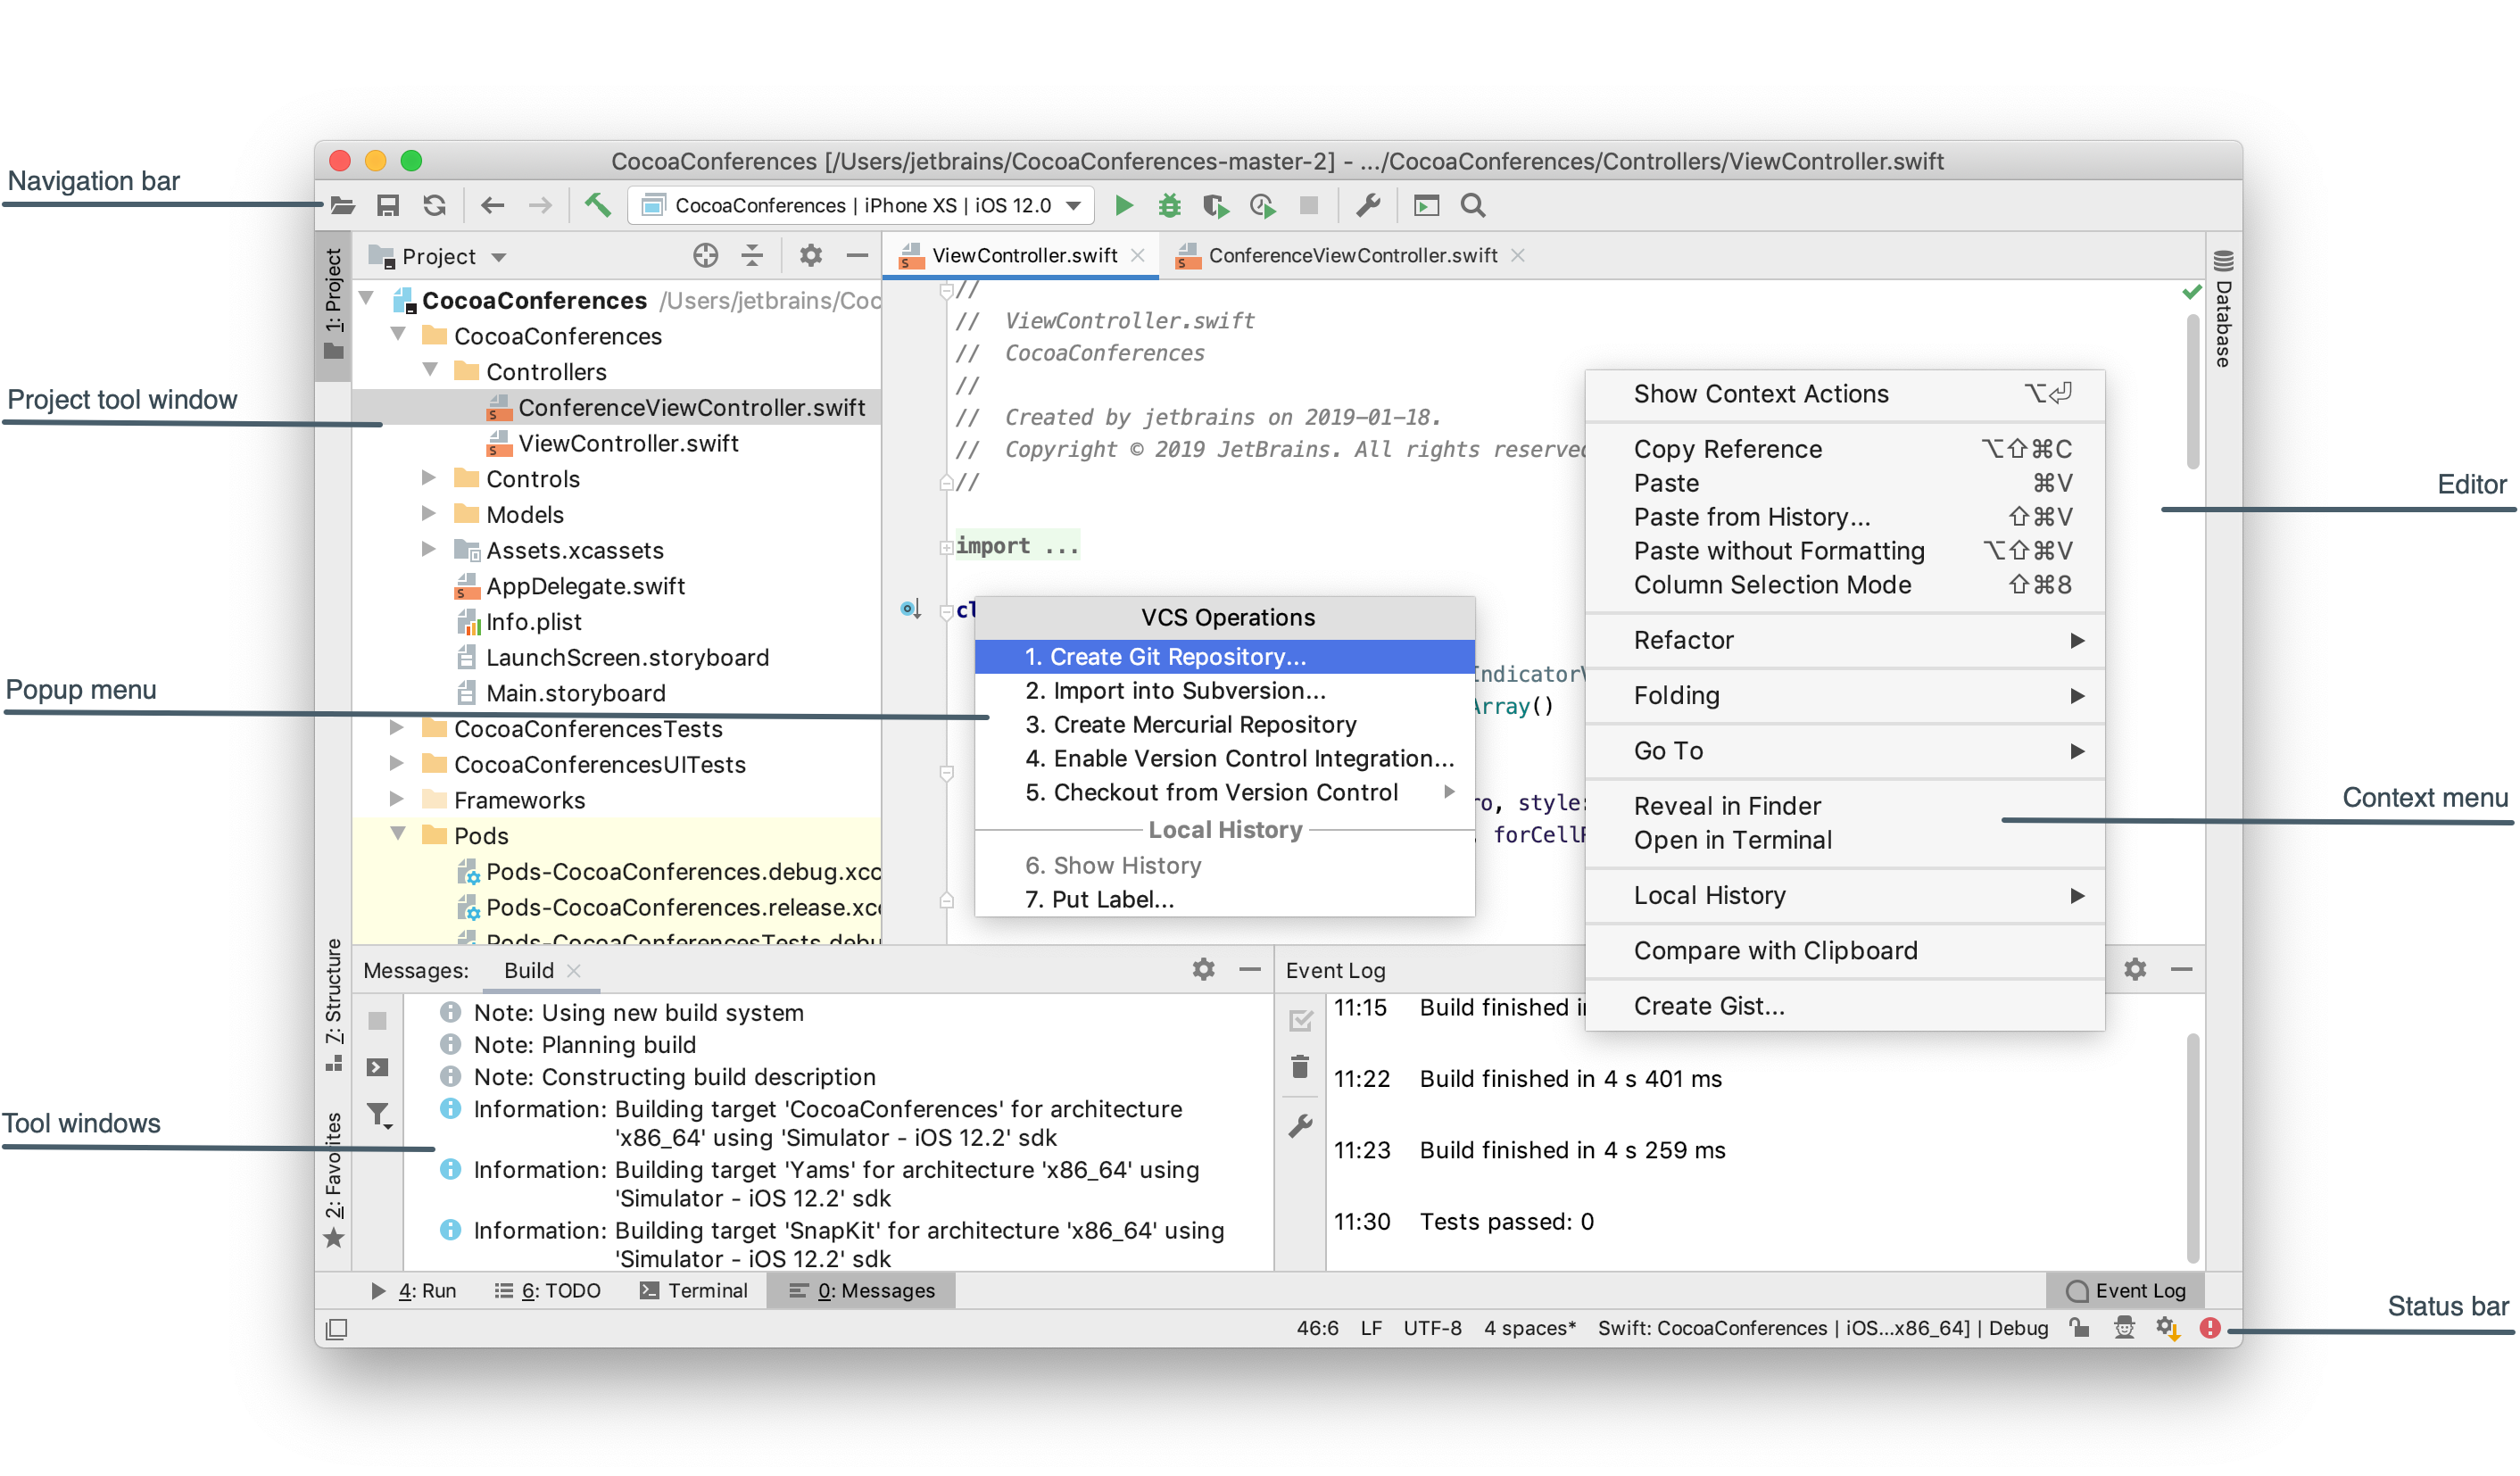Viewport: 2520px width, 1476px height.
Task: Toggle tool window buttons at status bar corner
Action: pyautogui.click(x=337, y=1329)
